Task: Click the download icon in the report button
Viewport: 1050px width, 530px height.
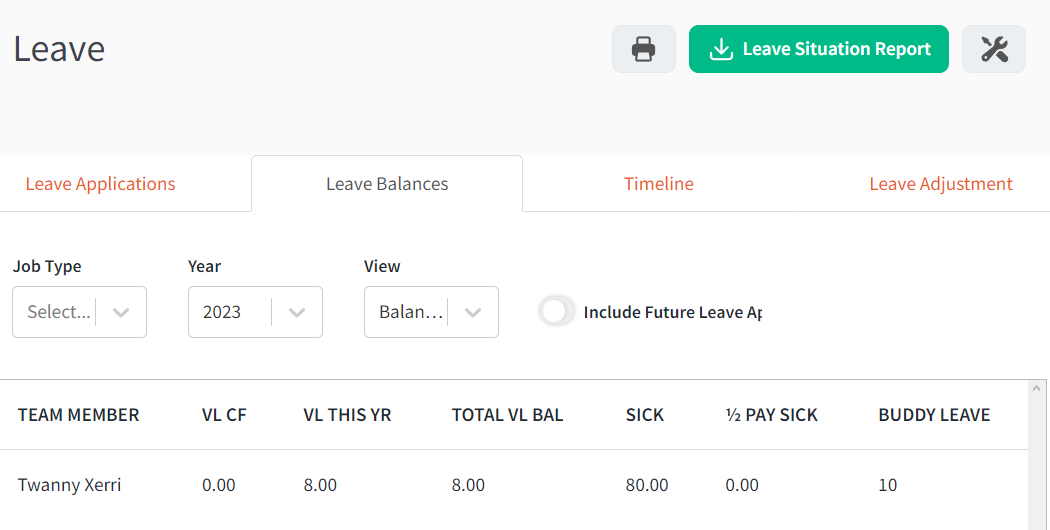Action: pyautogui.click(x=721, y=49)
